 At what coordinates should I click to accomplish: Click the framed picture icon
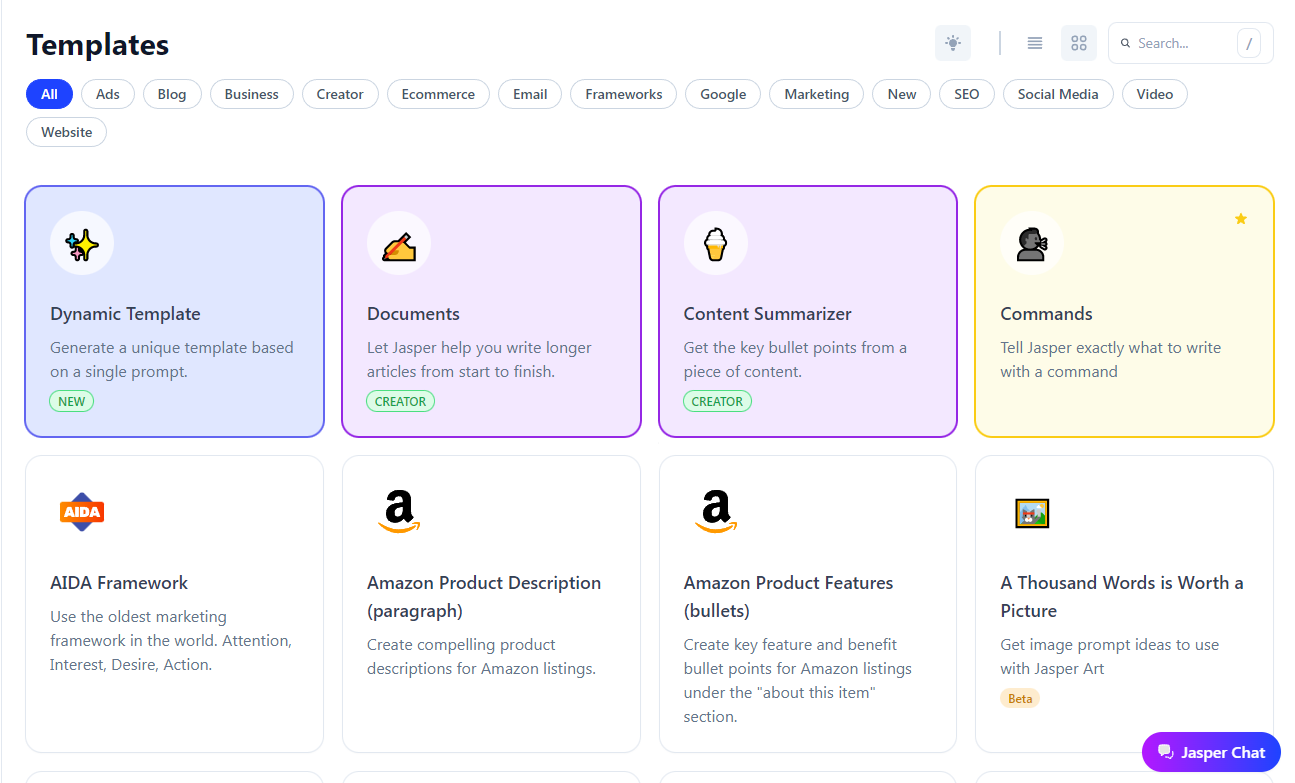click(1032, 513)
